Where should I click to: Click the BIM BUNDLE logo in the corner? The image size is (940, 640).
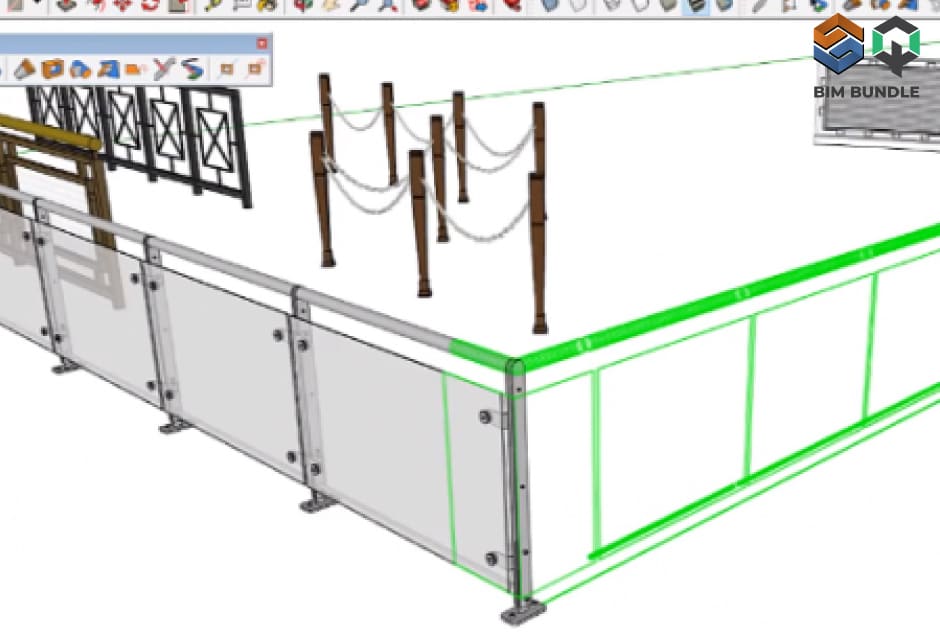click(x=870, y=55)
